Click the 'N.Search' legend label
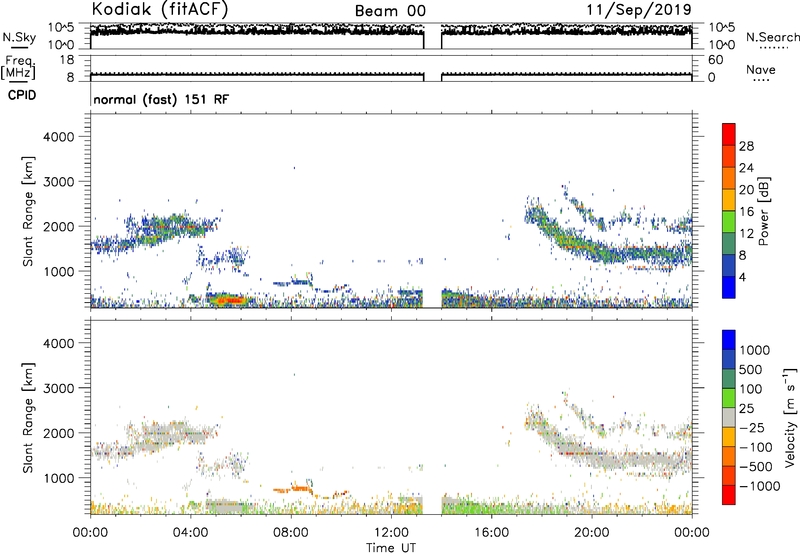This screenshot has height=554, width=800. [772, 37]
